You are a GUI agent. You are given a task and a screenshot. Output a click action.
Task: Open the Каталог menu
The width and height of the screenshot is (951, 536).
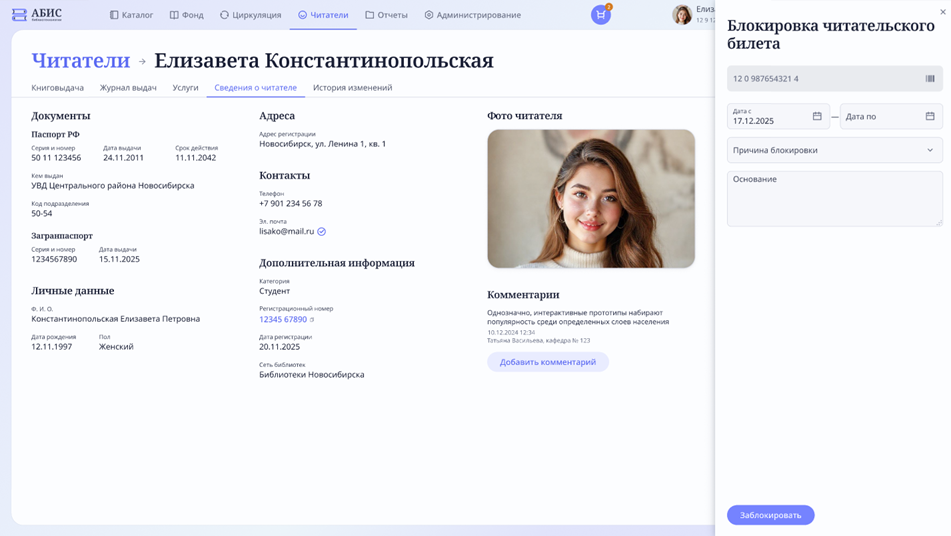131,15
